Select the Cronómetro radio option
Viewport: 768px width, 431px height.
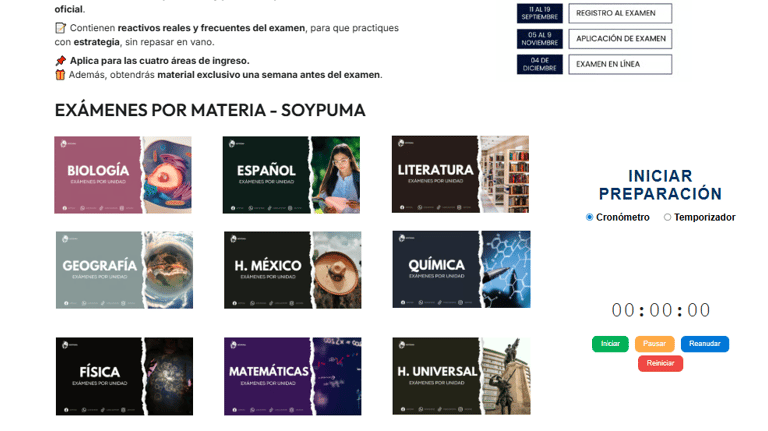(590, 217)
